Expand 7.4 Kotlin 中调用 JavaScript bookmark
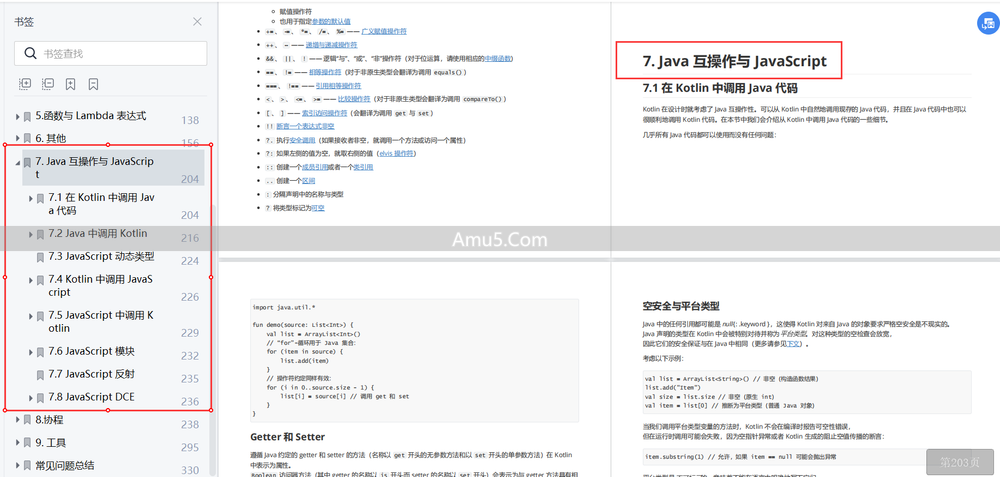The width and height of the screenshot is (1000, 477). click(31, 280)
